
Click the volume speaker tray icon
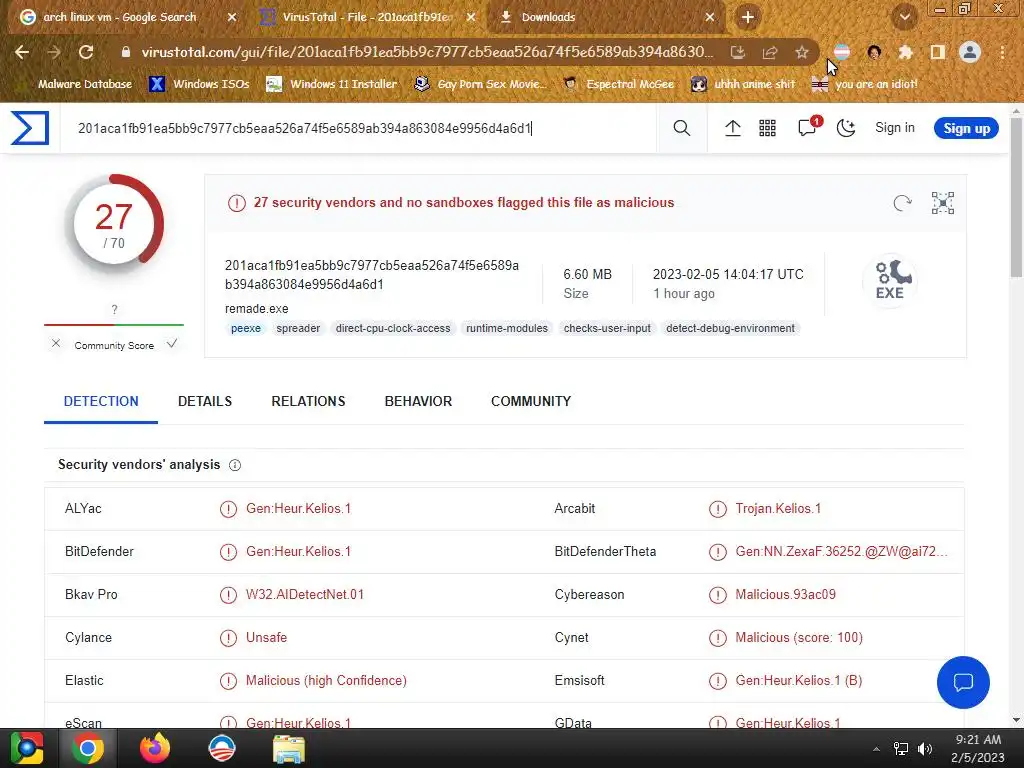(925, 749)
